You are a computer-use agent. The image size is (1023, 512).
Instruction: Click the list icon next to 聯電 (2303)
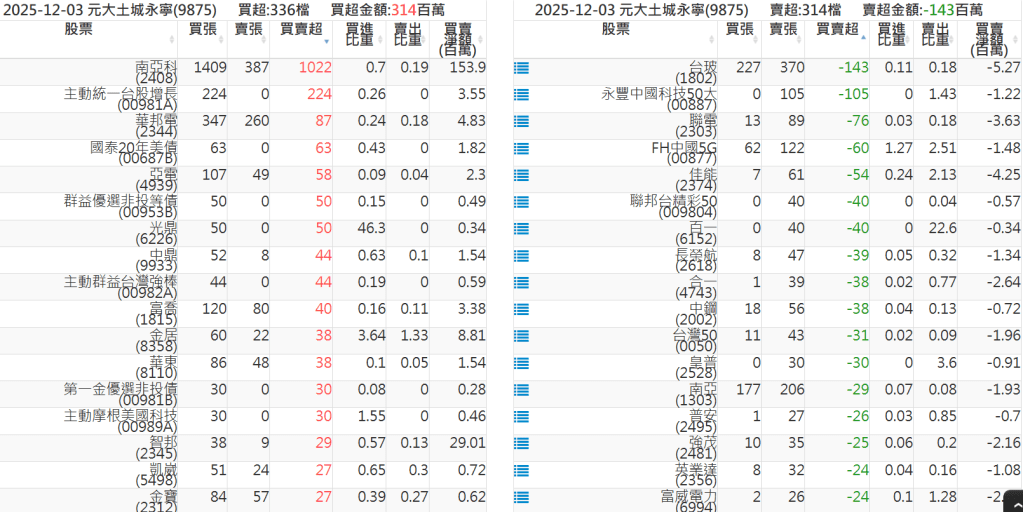click(521, 122)
